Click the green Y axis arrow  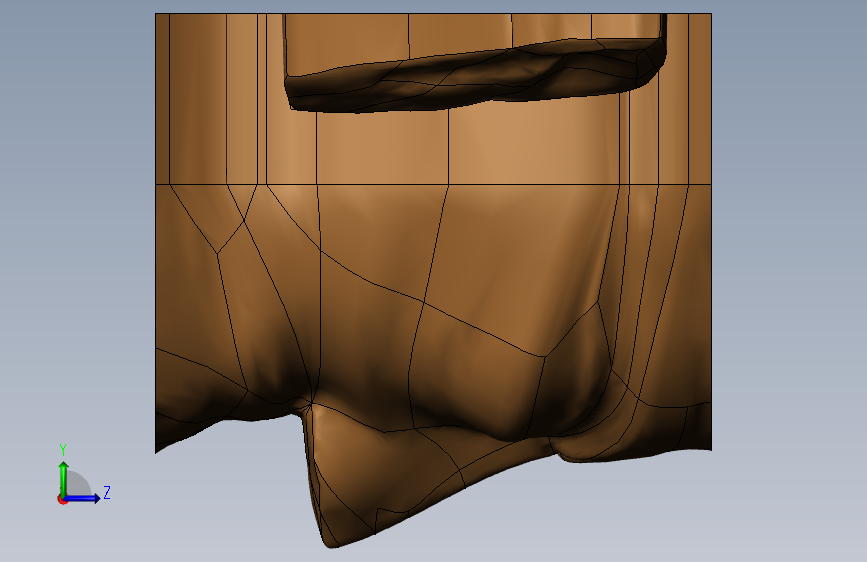tap(64, 478)
